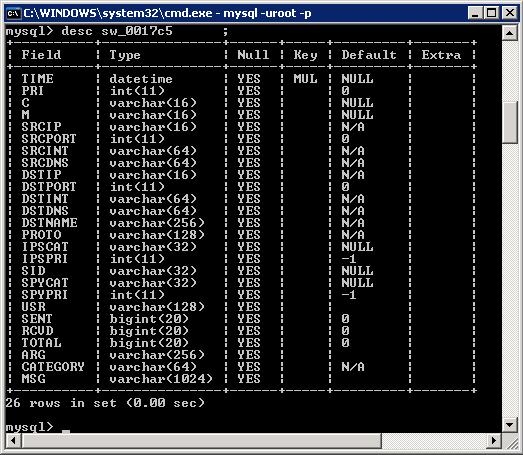Click the 'SRCINT' field name

coord(45,151)
